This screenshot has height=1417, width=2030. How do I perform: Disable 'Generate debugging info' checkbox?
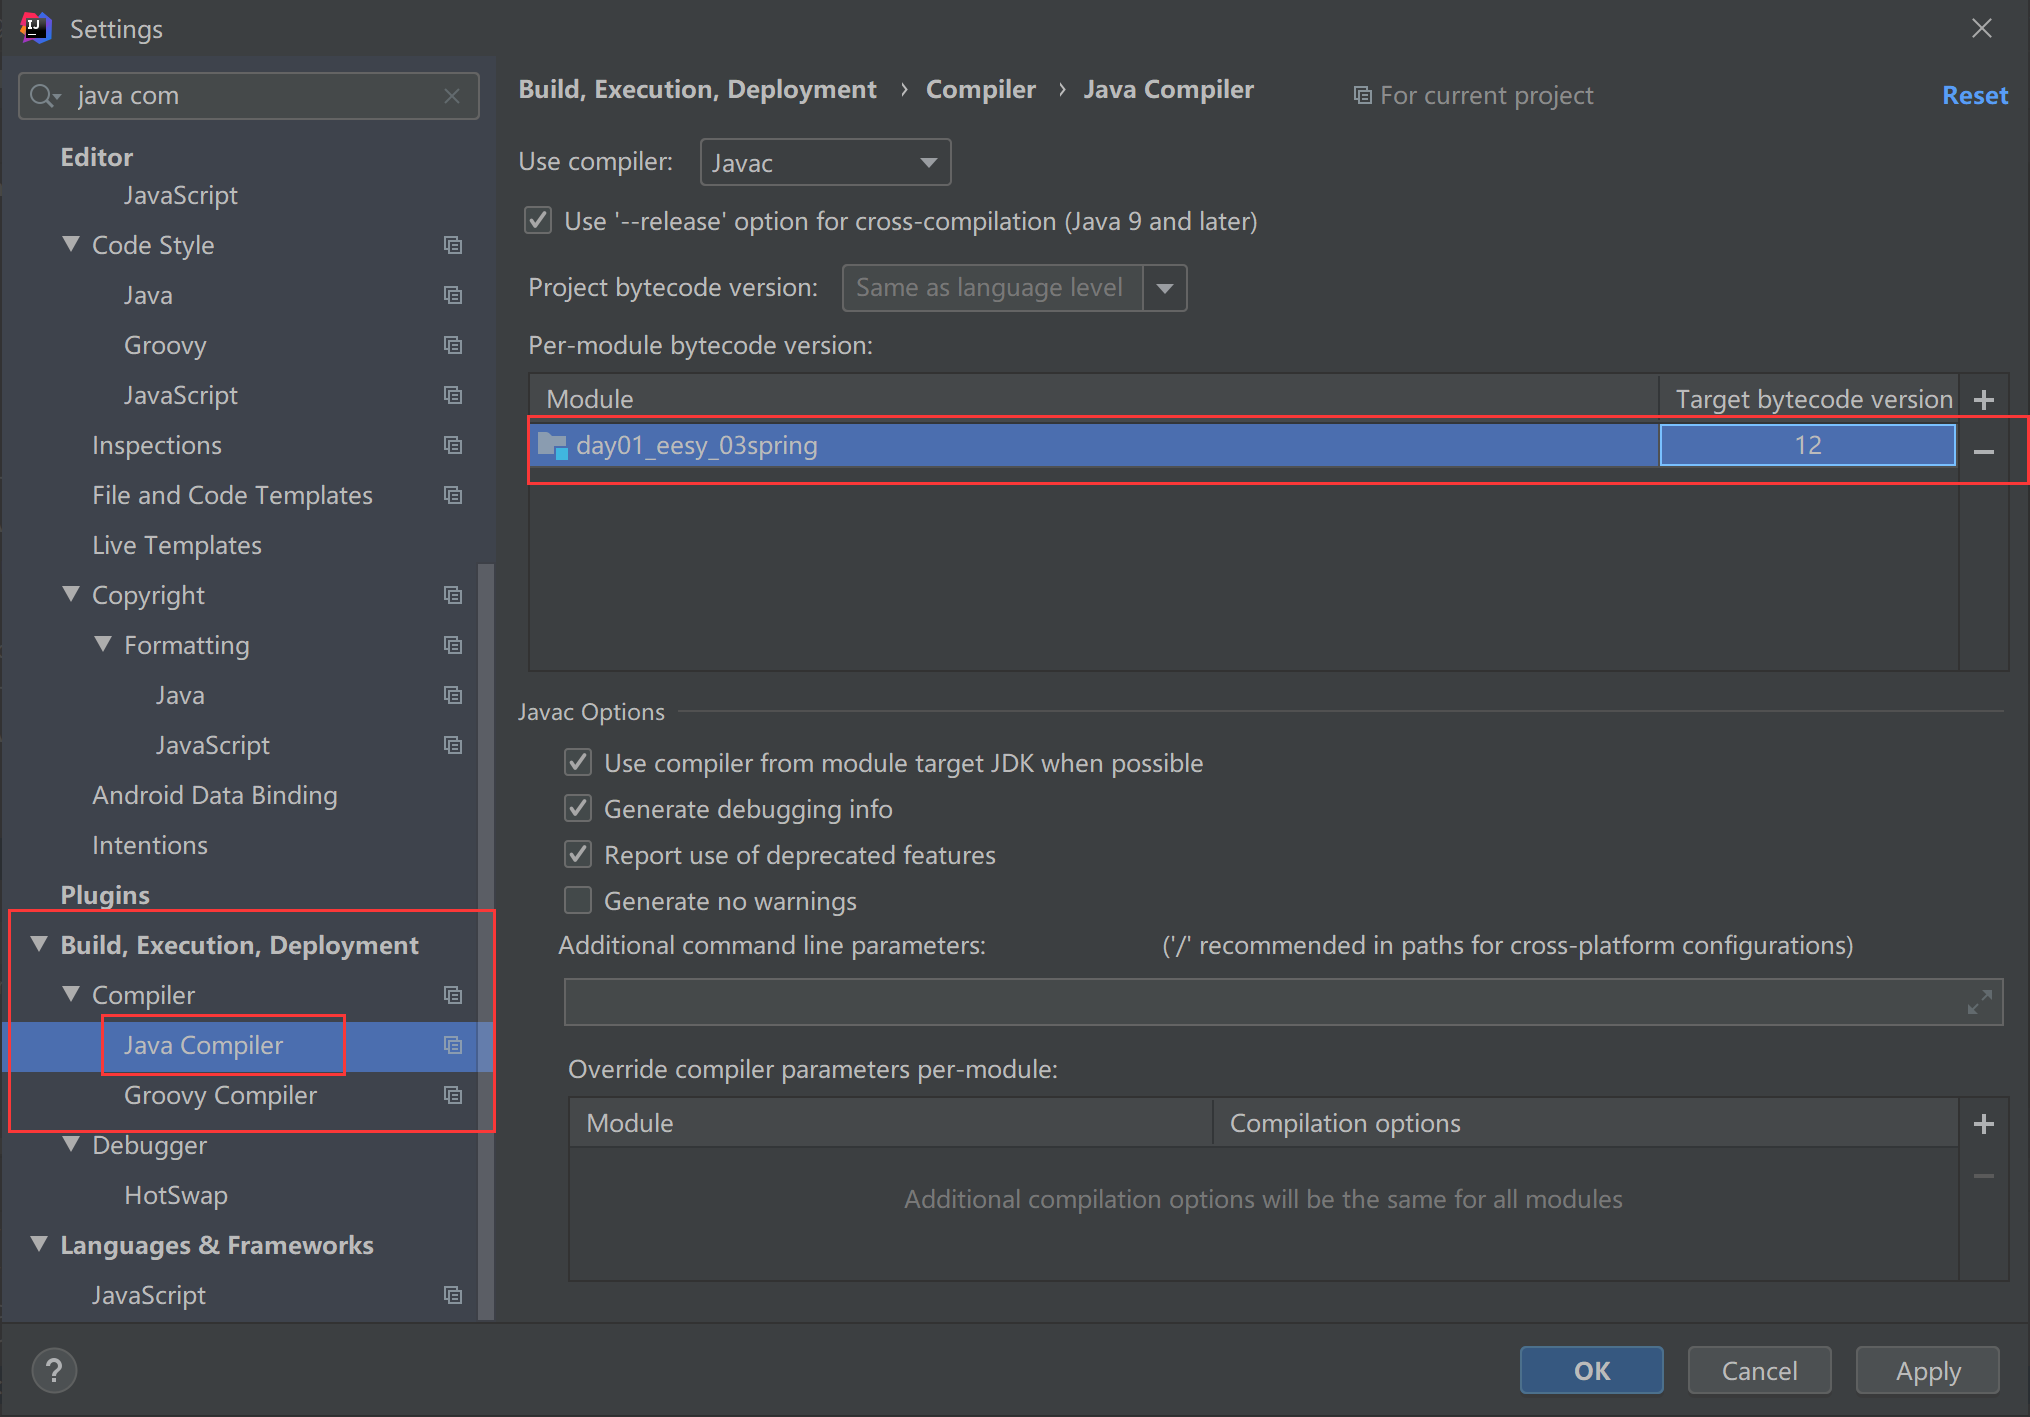[x=578, y=808]
